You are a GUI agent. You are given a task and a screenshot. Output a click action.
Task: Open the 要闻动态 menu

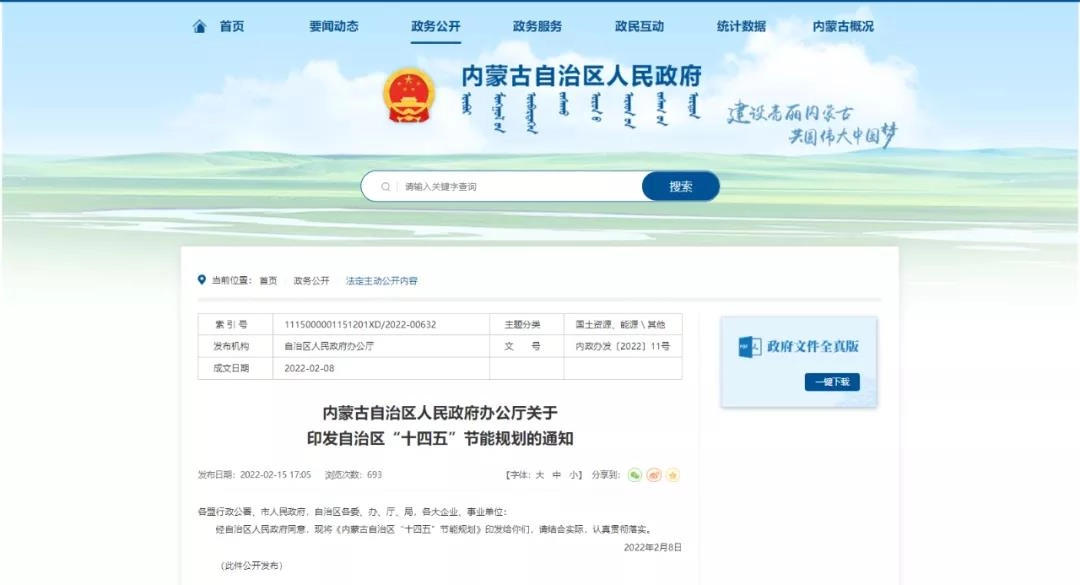coord(334,27)
